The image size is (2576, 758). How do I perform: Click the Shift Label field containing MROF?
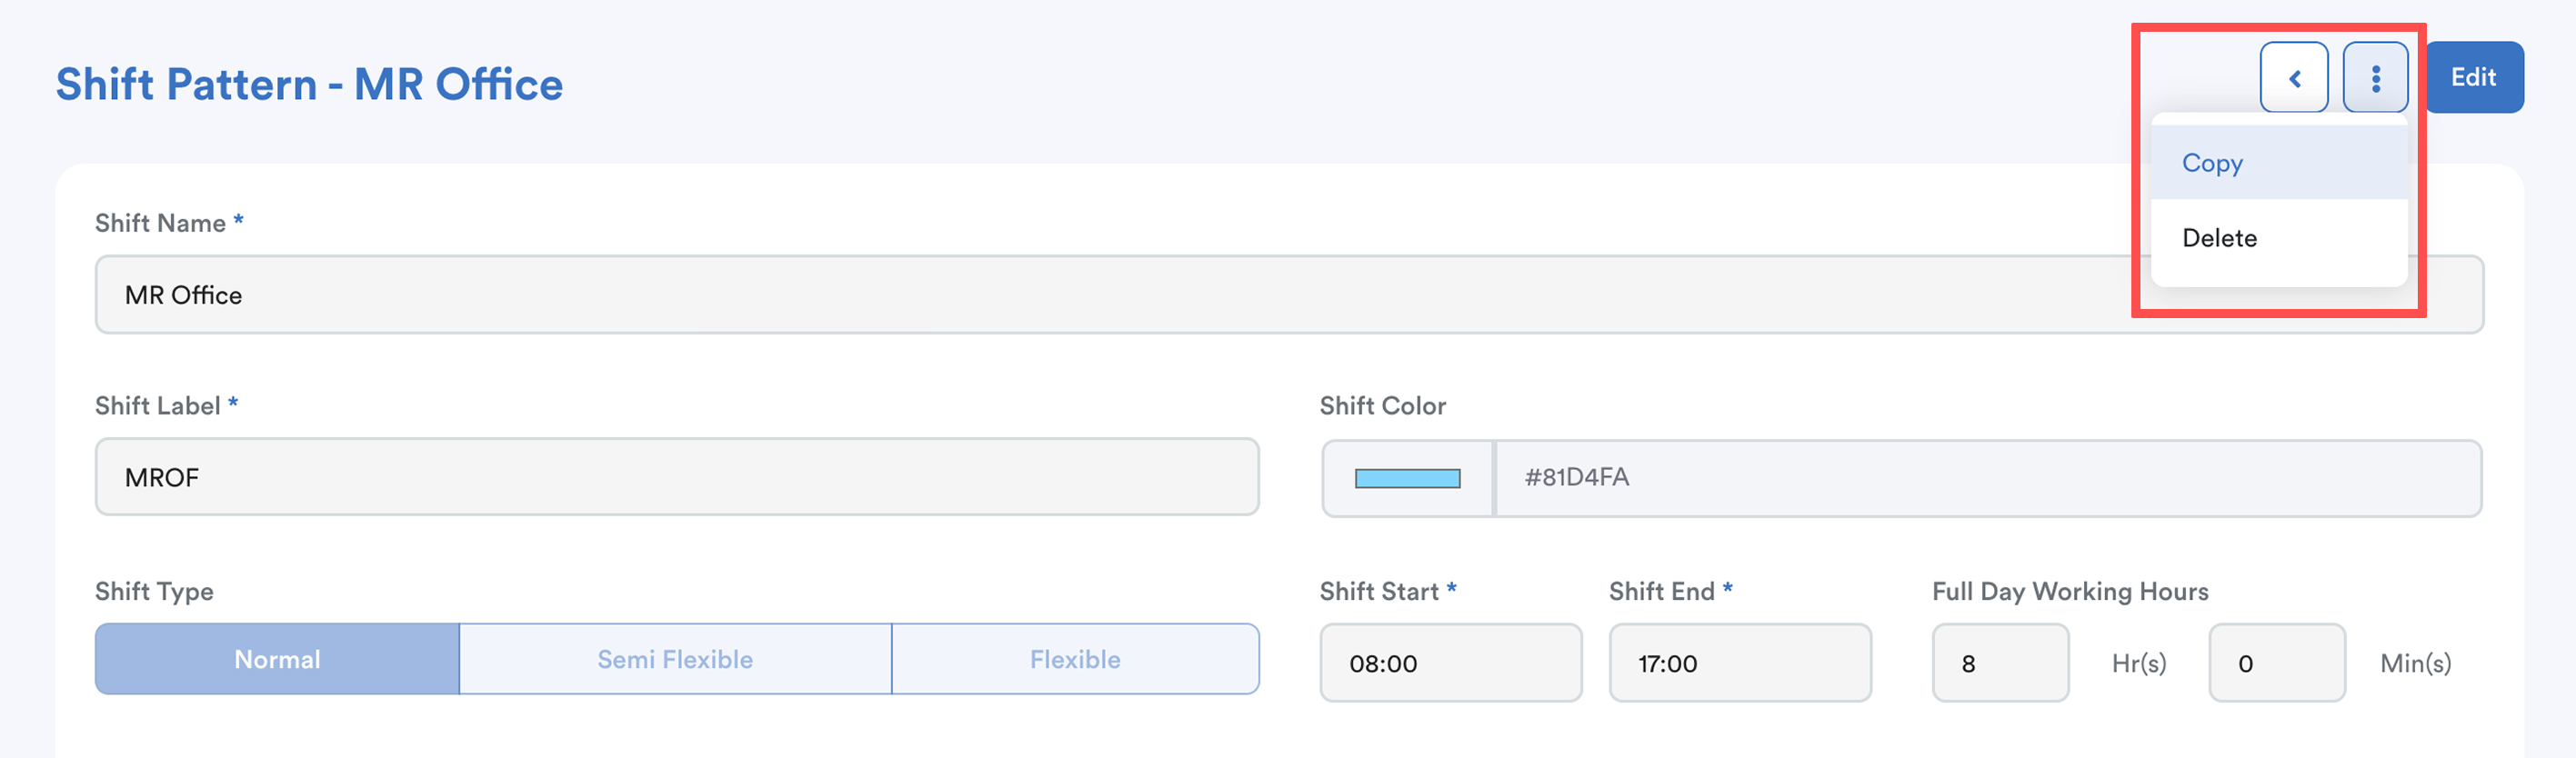click(676, 477)
